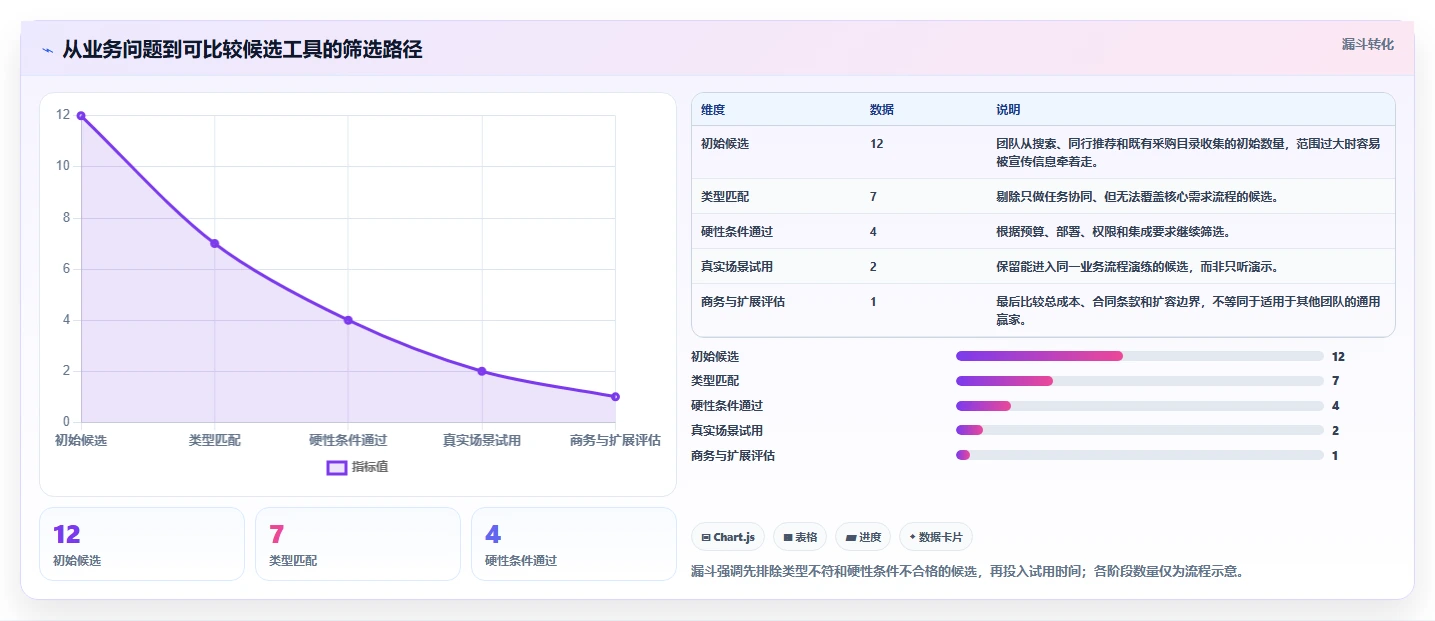Viewport: 1435px width, 621px height.
Task: Click the 真实场景试用 label on the chart axis
Action: [481, 440]
